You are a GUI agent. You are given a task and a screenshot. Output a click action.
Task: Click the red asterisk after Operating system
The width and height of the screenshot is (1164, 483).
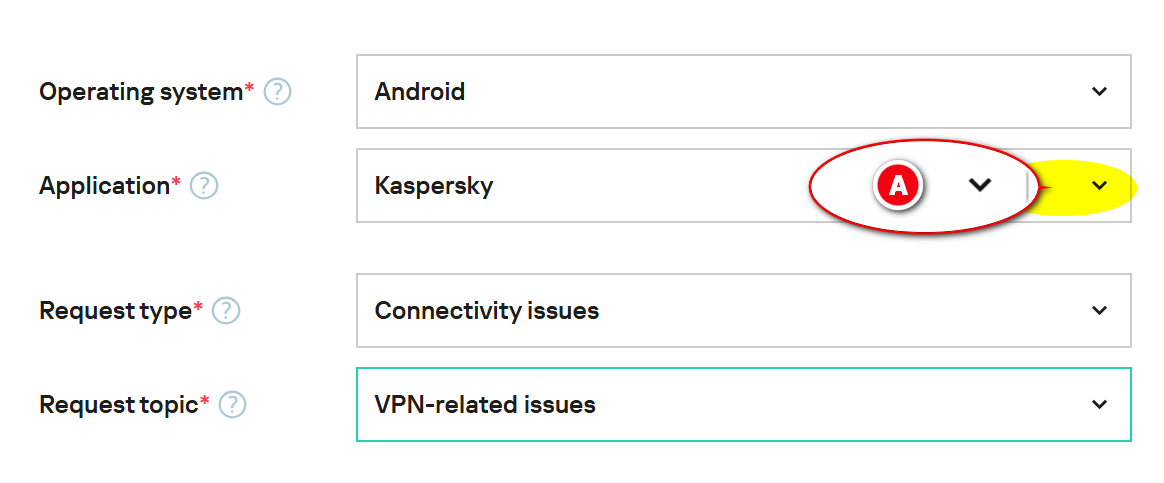[249, 91]
